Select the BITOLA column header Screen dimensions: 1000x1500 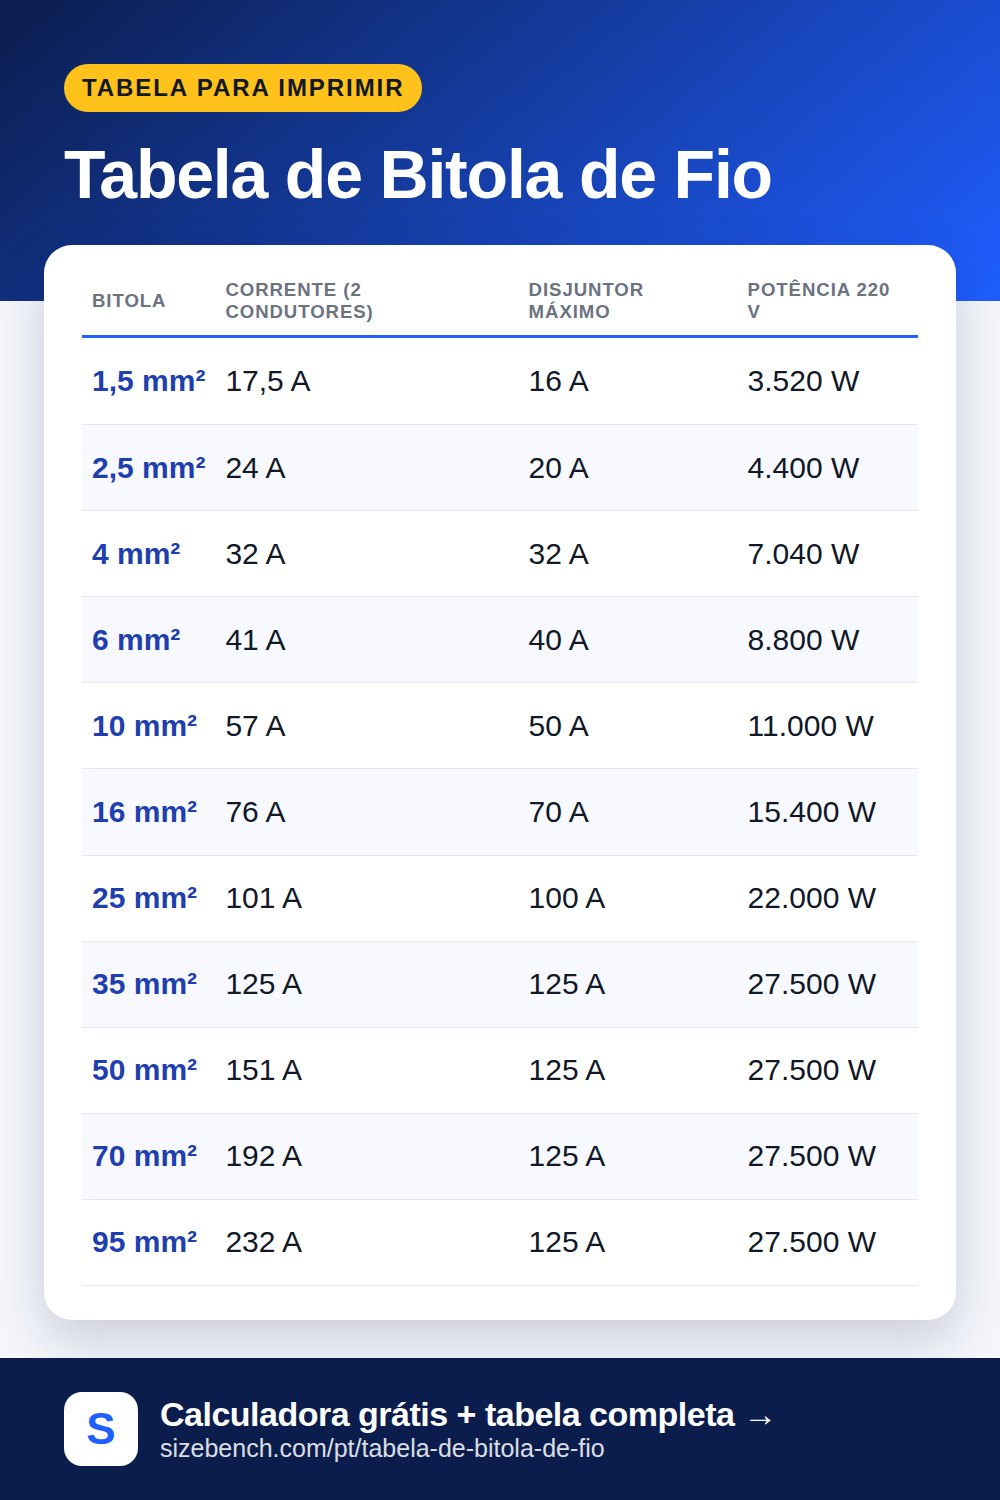[x=129, y=301]
